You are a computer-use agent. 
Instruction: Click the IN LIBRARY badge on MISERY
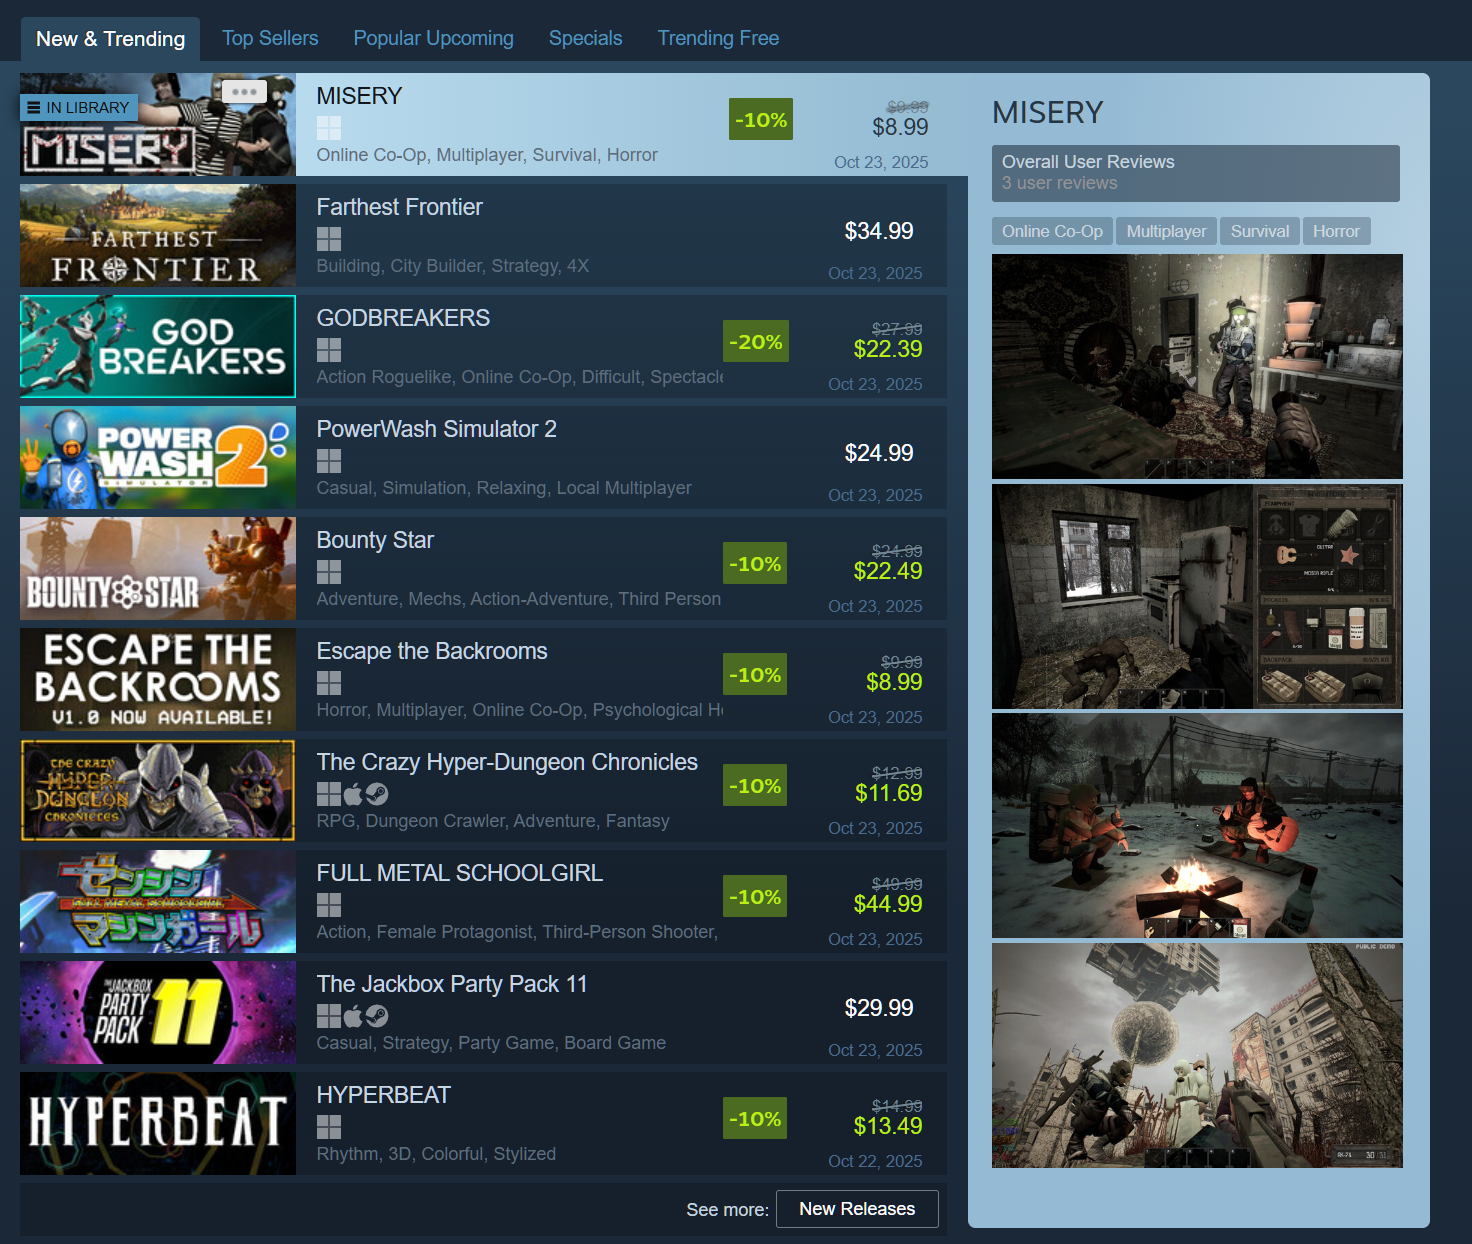point(78,107)
